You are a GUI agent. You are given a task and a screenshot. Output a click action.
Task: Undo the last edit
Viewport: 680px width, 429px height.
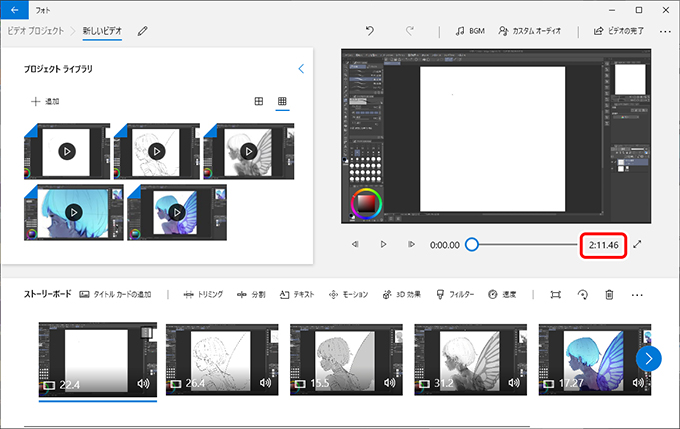[370, 31]
